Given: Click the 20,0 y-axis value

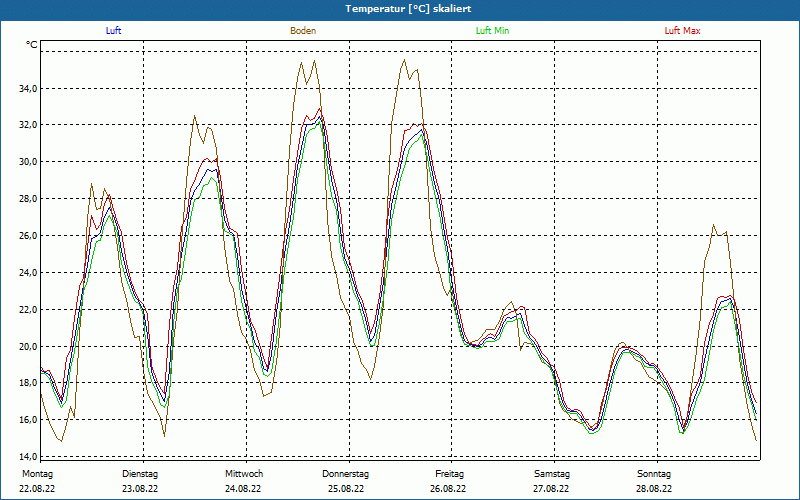Looking at the screenshot, I should tap(29, 346).
